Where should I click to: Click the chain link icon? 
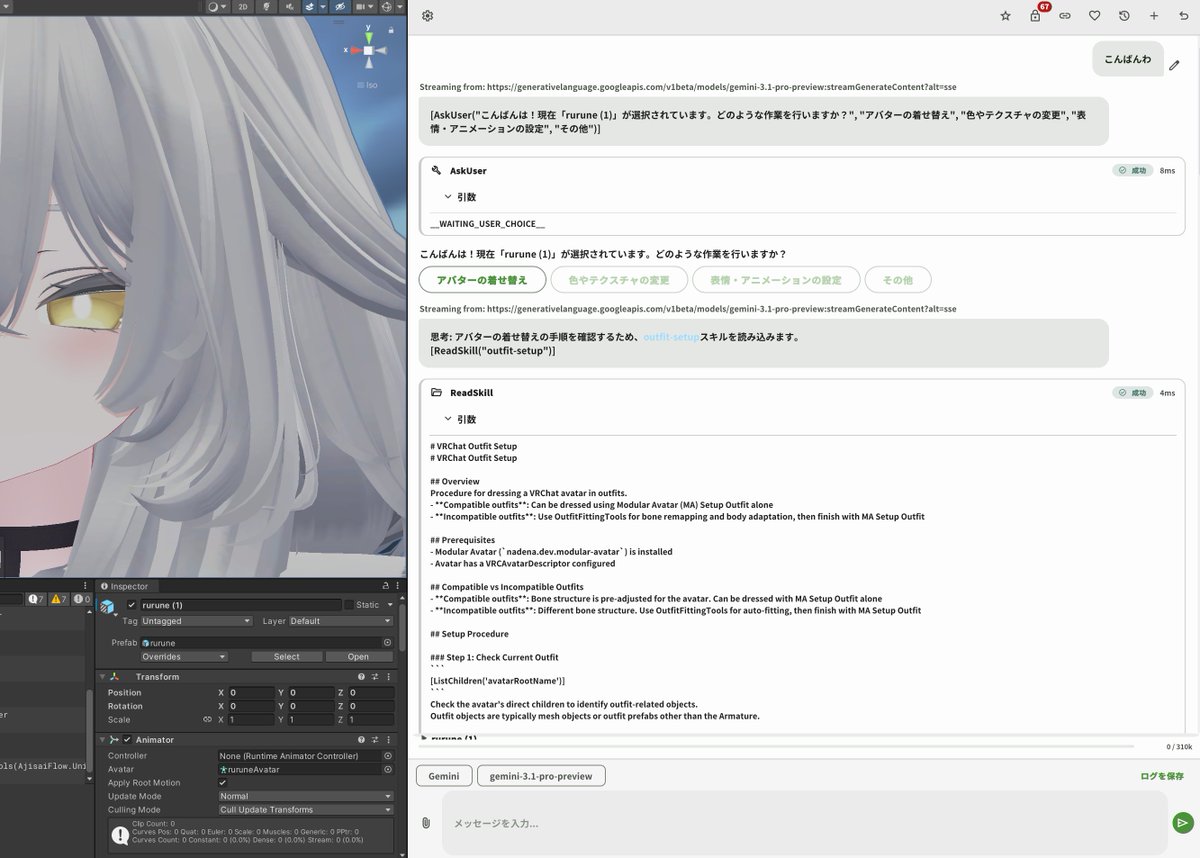click(x=1065, y=16)
